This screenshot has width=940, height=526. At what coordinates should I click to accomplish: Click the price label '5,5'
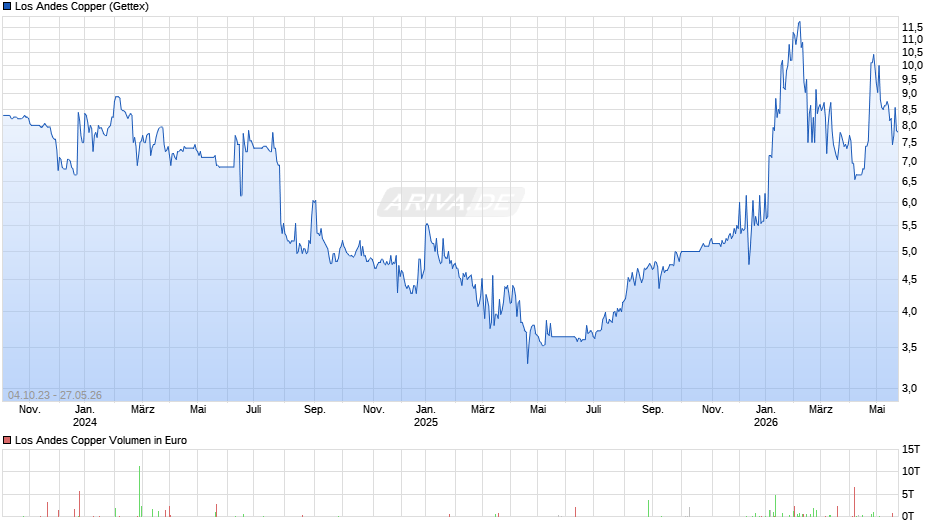[909, 226]
